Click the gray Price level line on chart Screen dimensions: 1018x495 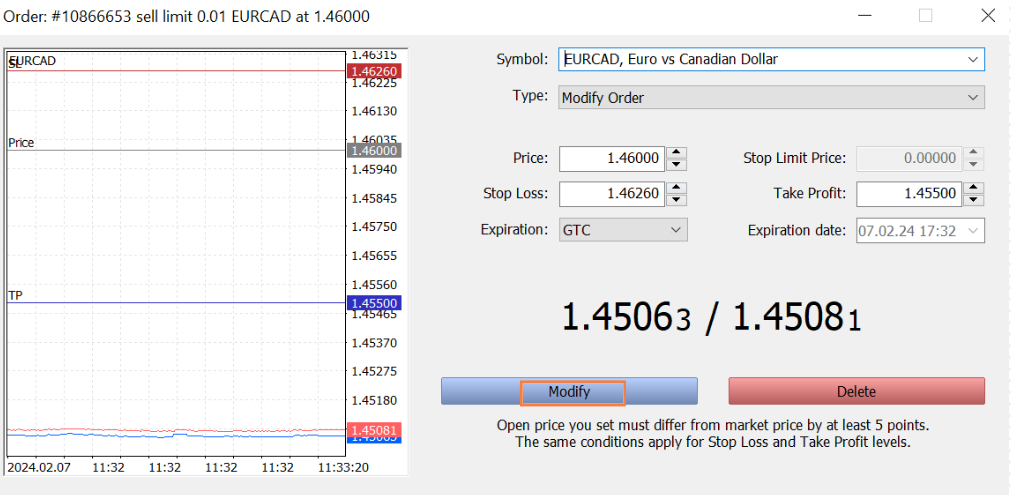[x=180, y=150]
